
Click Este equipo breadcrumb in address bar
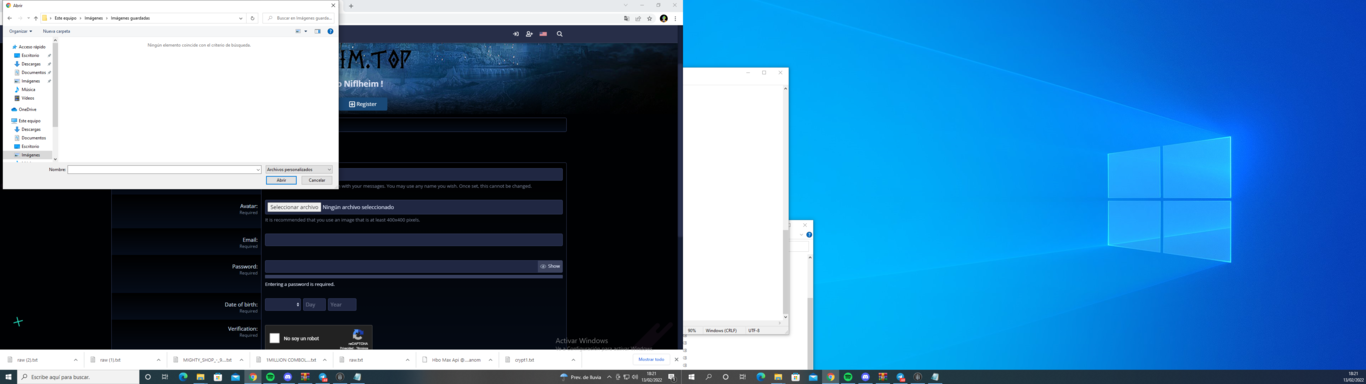pyautogui.click(x=65, y=18)
